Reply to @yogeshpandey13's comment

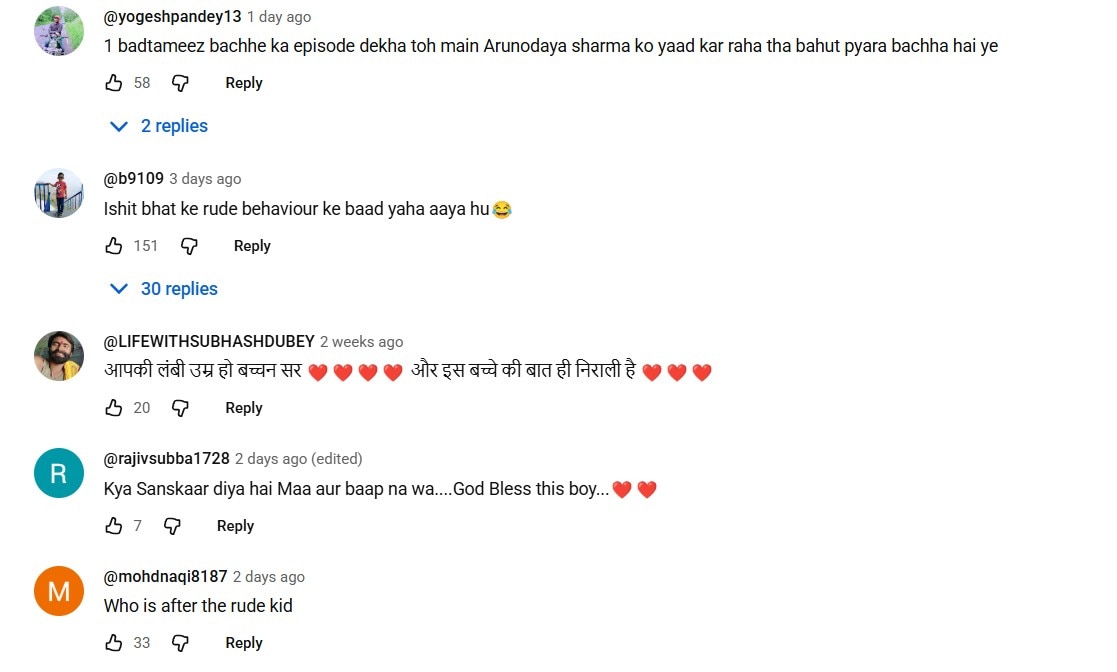(244, 83)
